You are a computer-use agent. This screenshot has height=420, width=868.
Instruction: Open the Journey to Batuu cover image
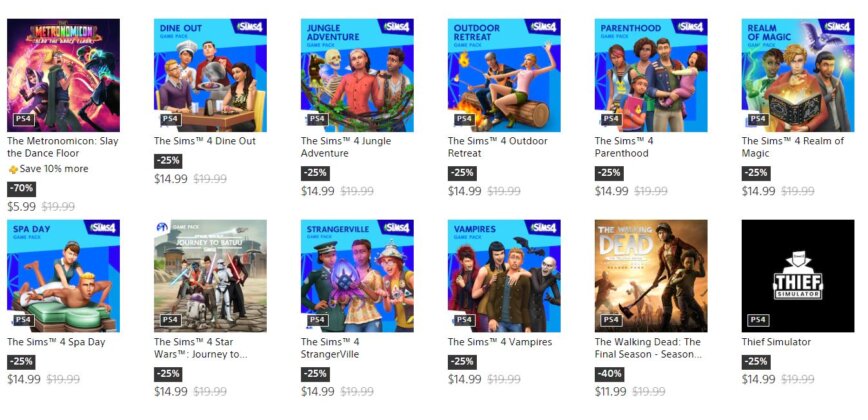(x=210, y=276)
